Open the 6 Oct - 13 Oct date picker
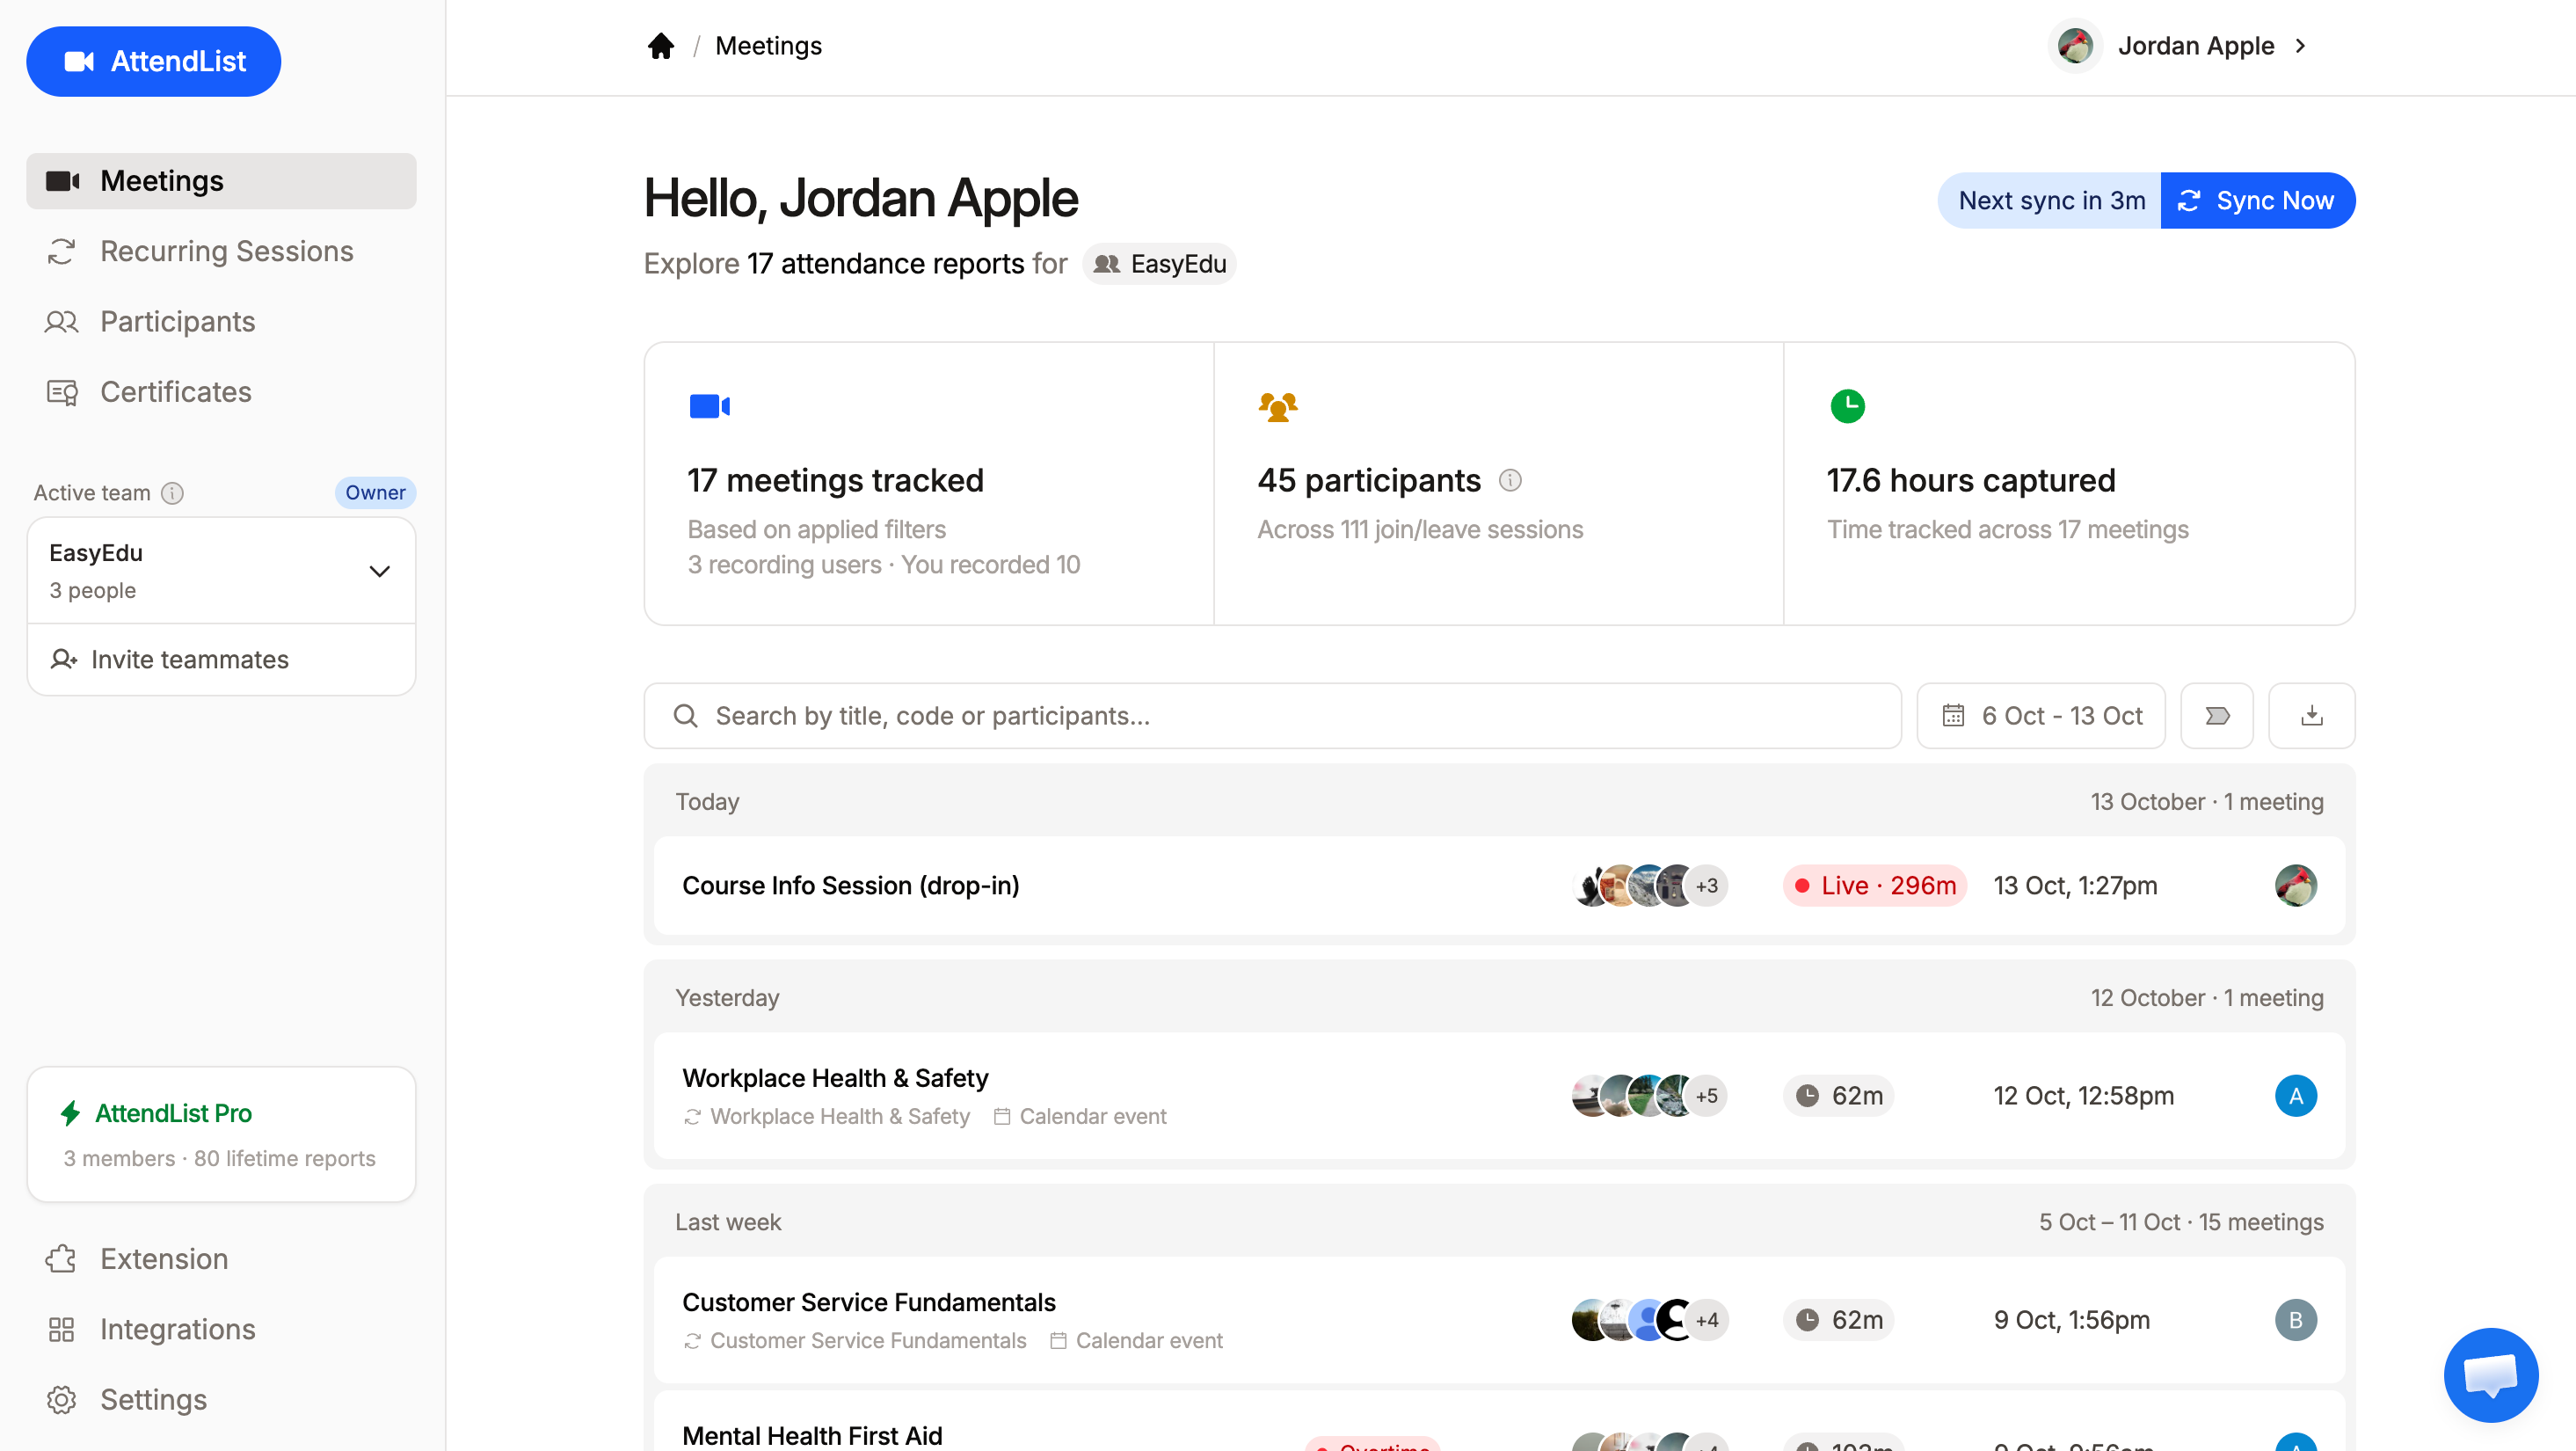Image resolution: width=2576 pixels, height=1451 pixels. (2040, 716)
